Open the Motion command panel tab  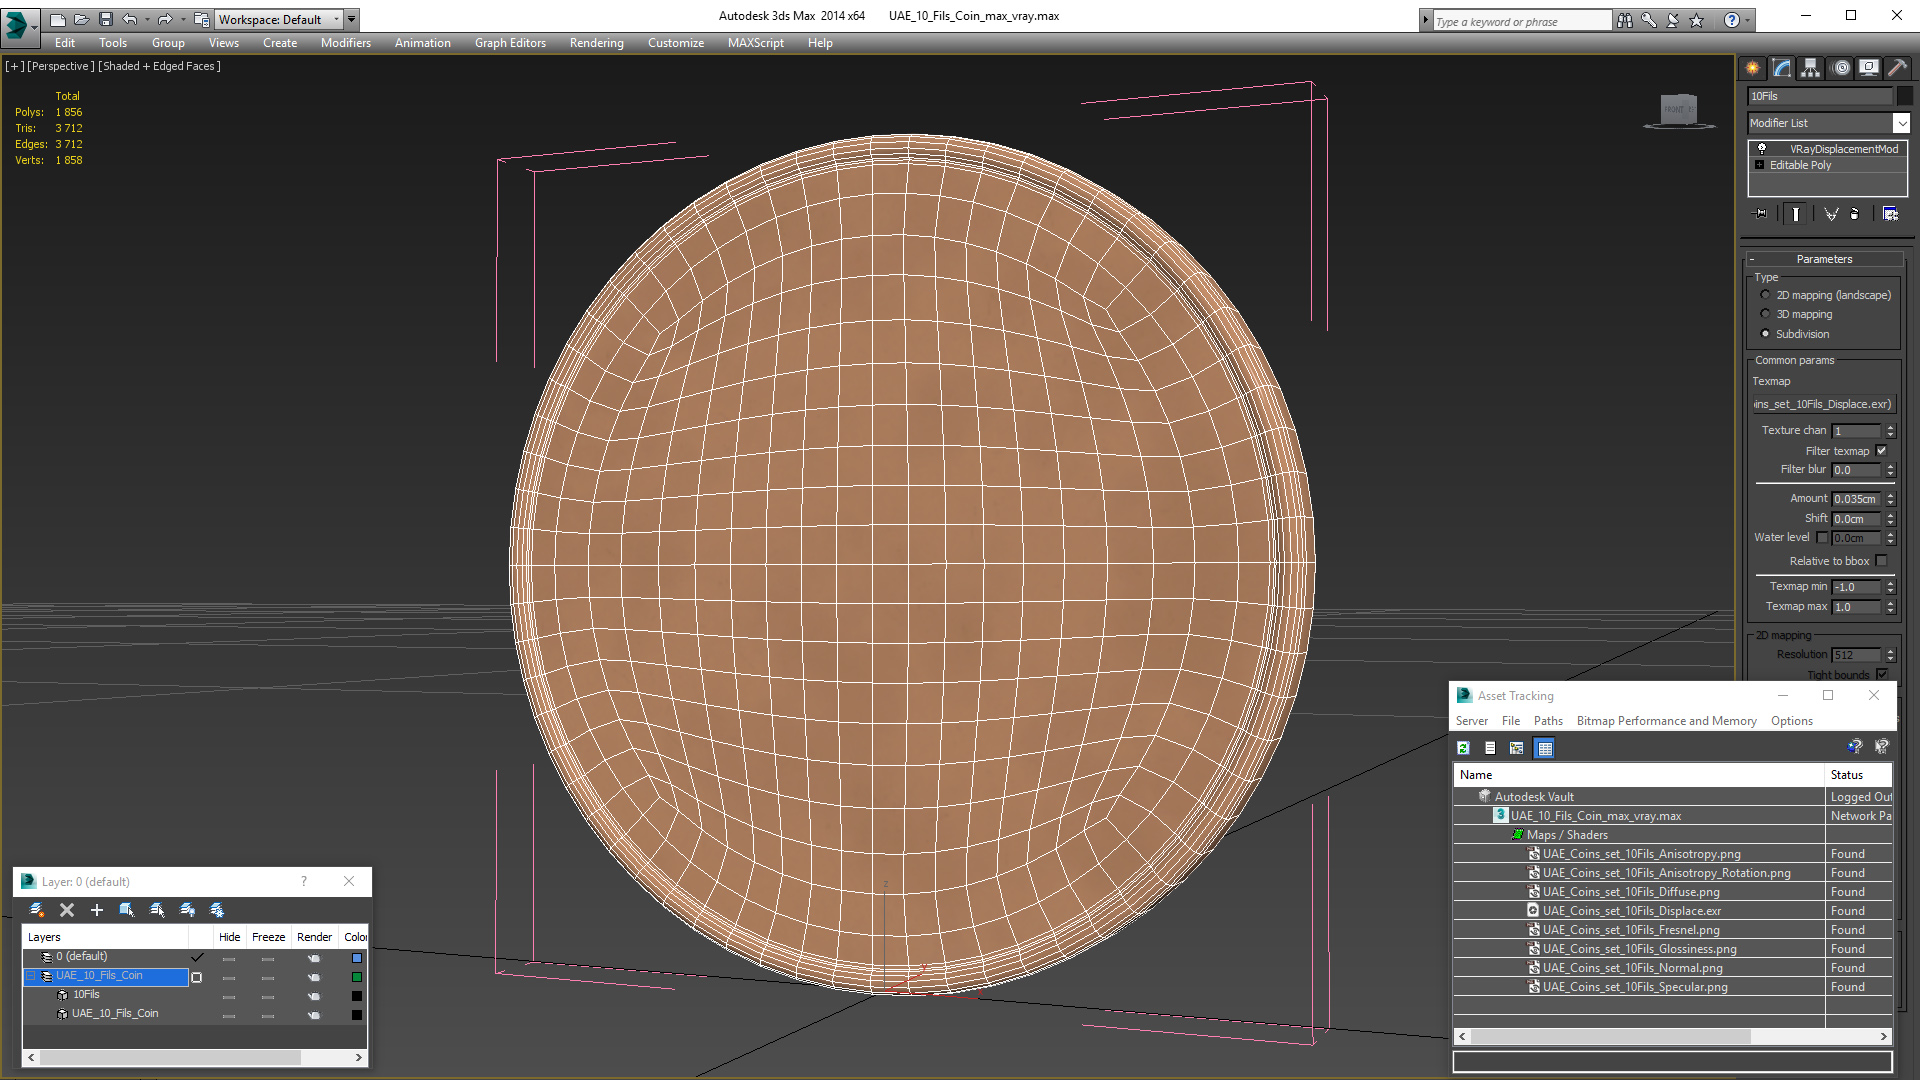1841,68
